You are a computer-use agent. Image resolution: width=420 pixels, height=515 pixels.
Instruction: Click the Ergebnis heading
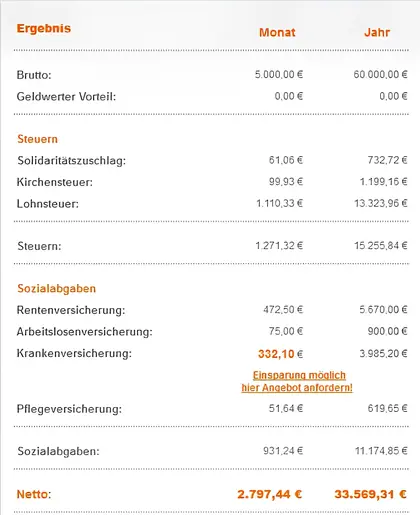pos(44,28)
